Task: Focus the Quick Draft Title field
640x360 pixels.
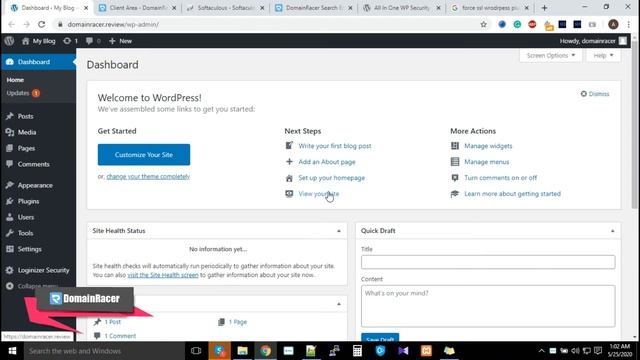Action: point(488,262)
